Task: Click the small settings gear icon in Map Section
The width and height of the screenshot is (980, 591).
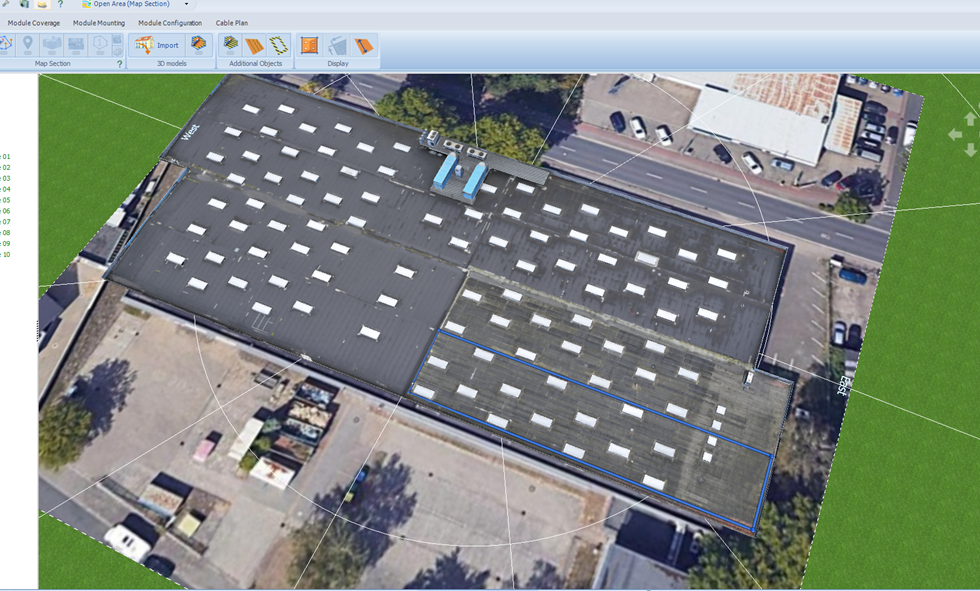Action: point(118,51)
